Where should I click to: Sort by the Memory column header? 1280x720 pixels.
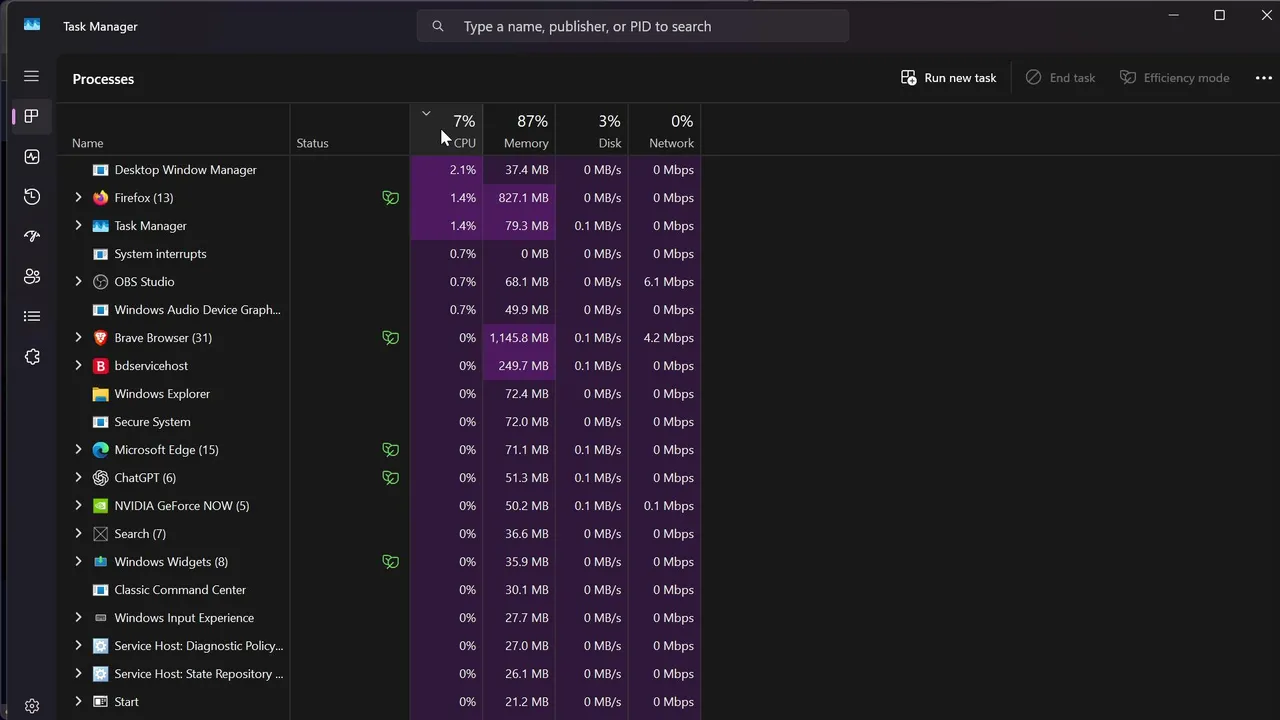[519, 129]
